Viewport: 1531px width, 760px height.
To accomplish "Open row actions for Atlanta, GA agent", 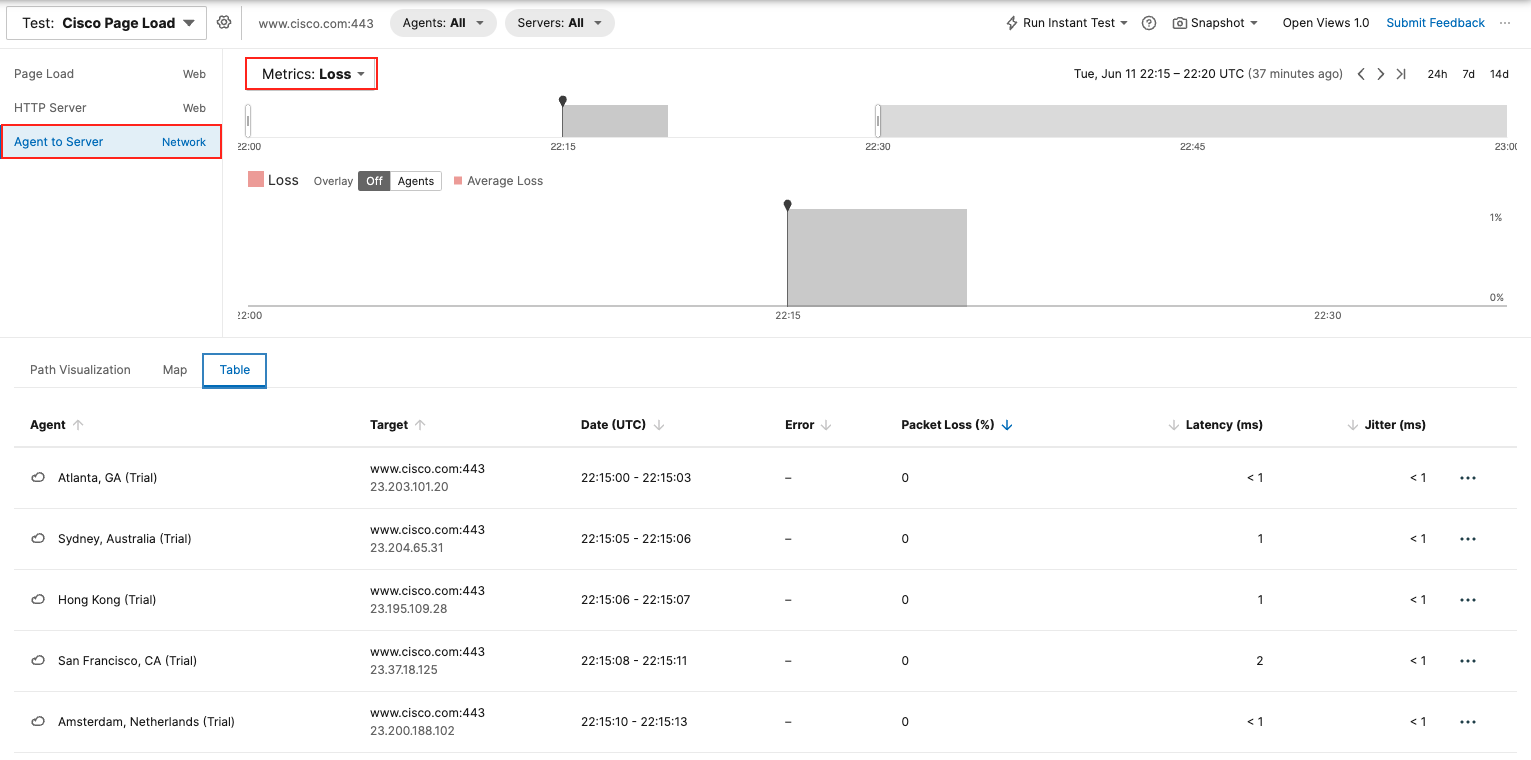I will [x=1467, y=478].
